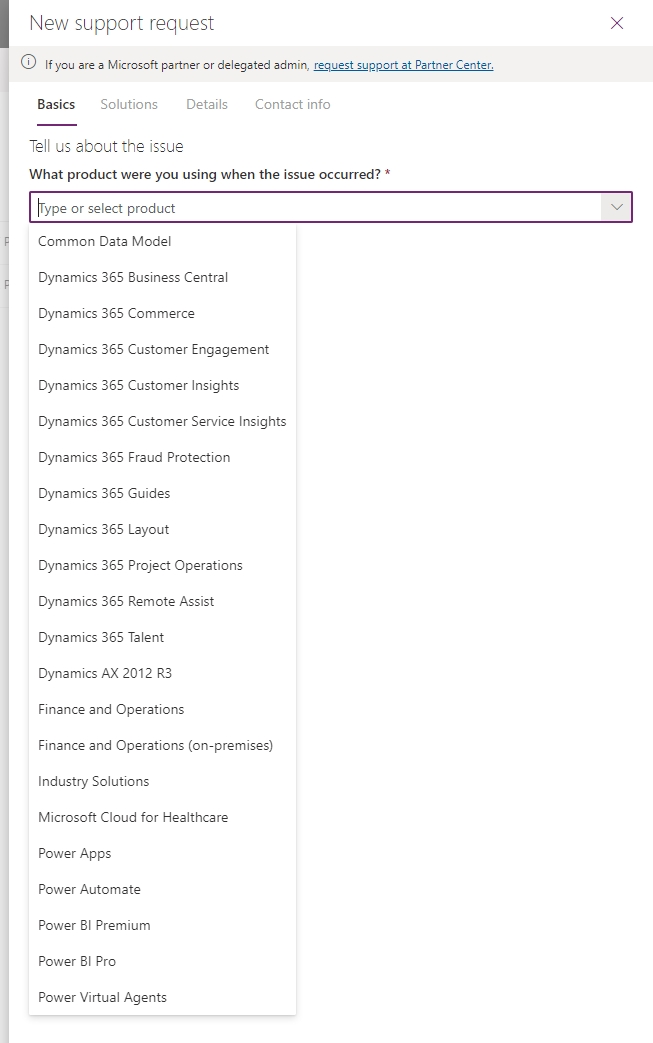Viewport: 653px width, 1043px height.
Task: Click the product search input field
Action: pos(315,208)
